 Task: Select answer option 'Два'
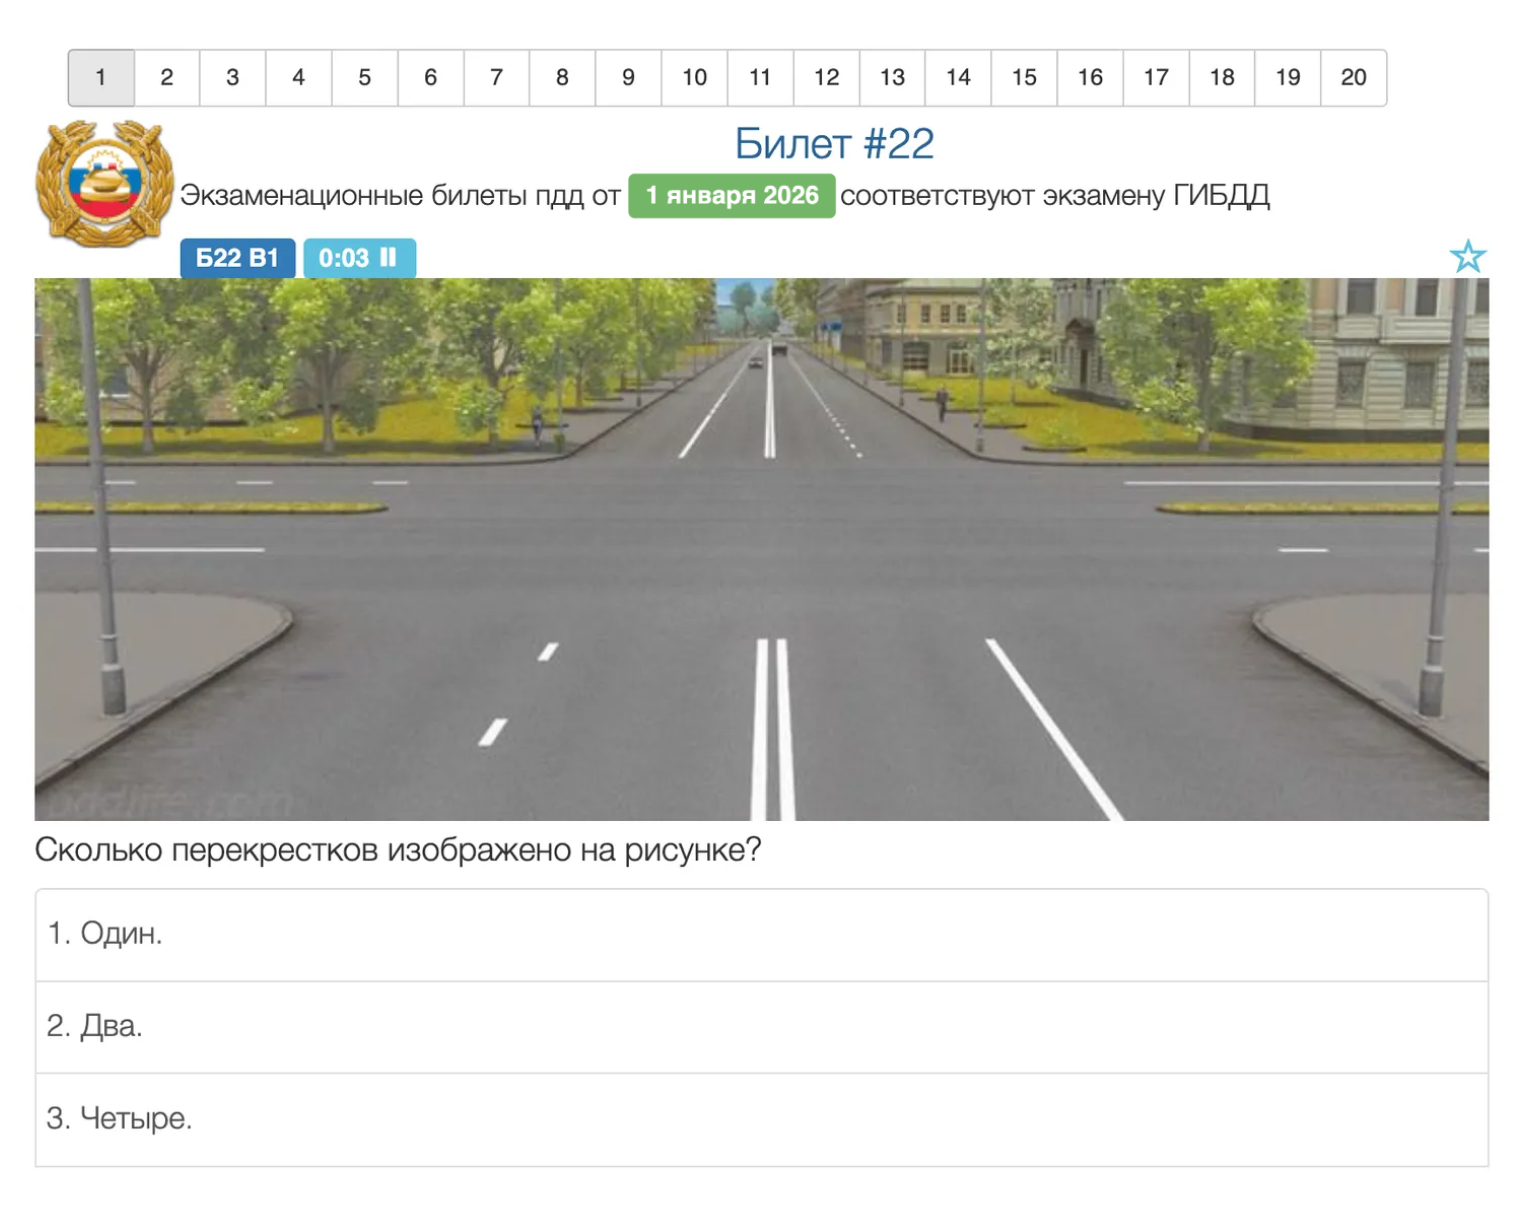[x=761, y=1026]
